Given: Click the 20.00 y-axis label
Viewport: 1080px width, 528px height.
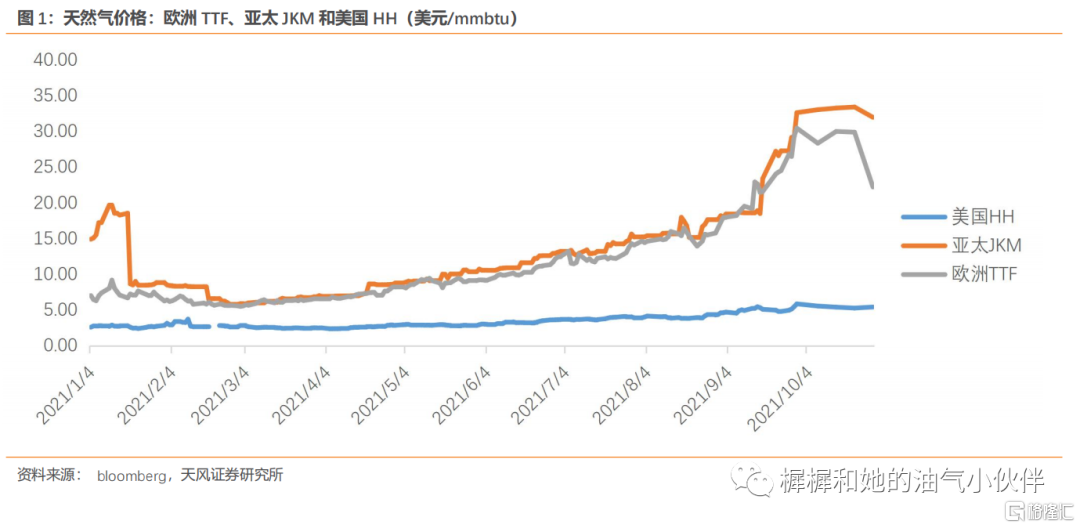Looking at the screenshot, I should tap(55, 203).
